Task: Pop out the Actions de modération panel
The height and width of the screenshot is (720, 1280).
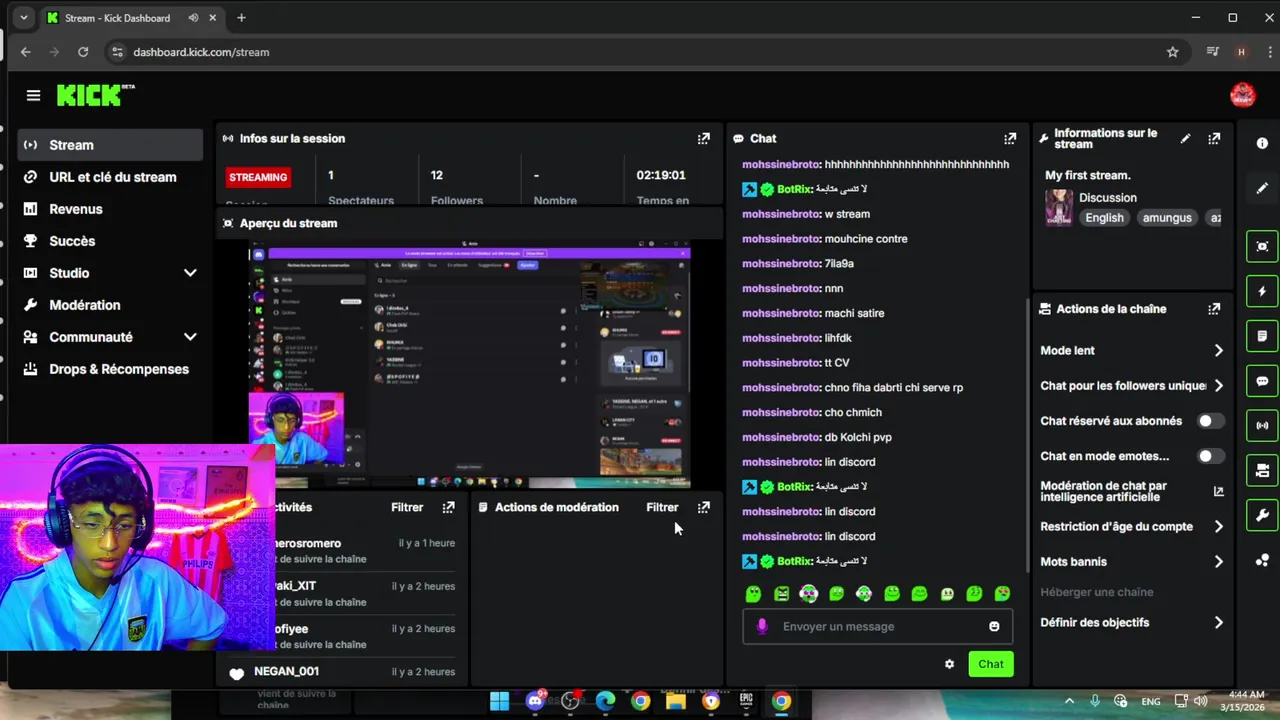Action: pyautogui.click(x=704, y=507)
